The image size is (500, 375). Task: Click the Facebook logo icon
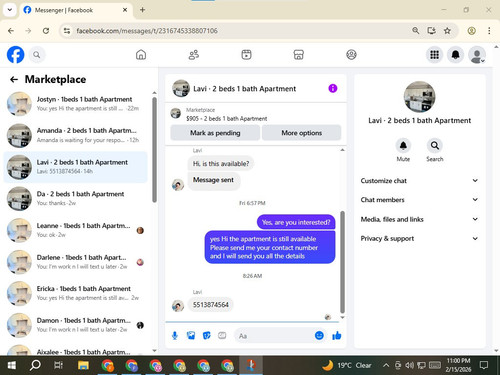coord(15,55)
